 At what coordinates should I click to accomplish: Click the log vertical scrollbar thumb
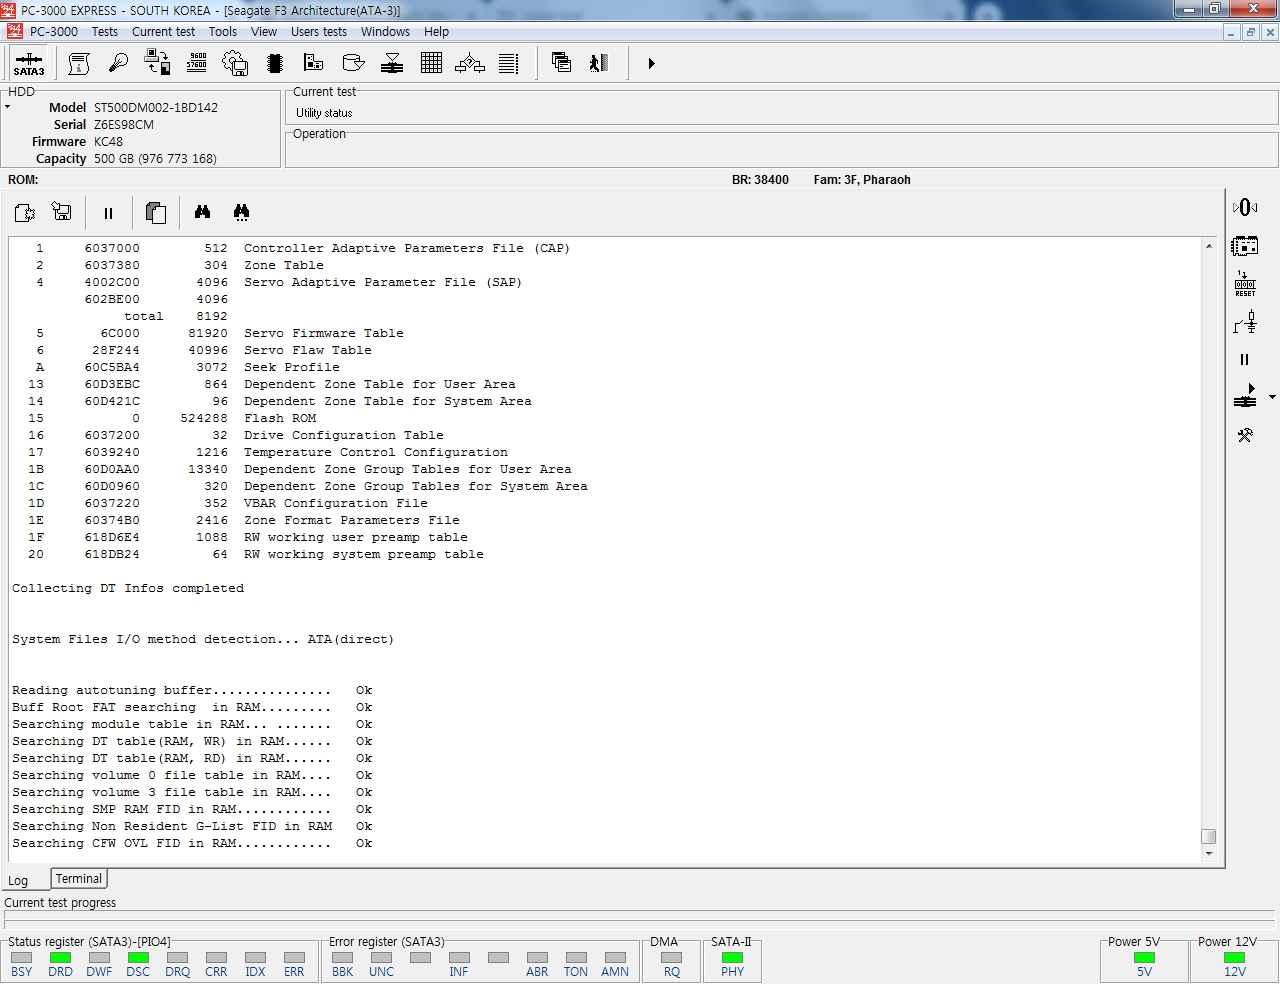pos(1209,836)
